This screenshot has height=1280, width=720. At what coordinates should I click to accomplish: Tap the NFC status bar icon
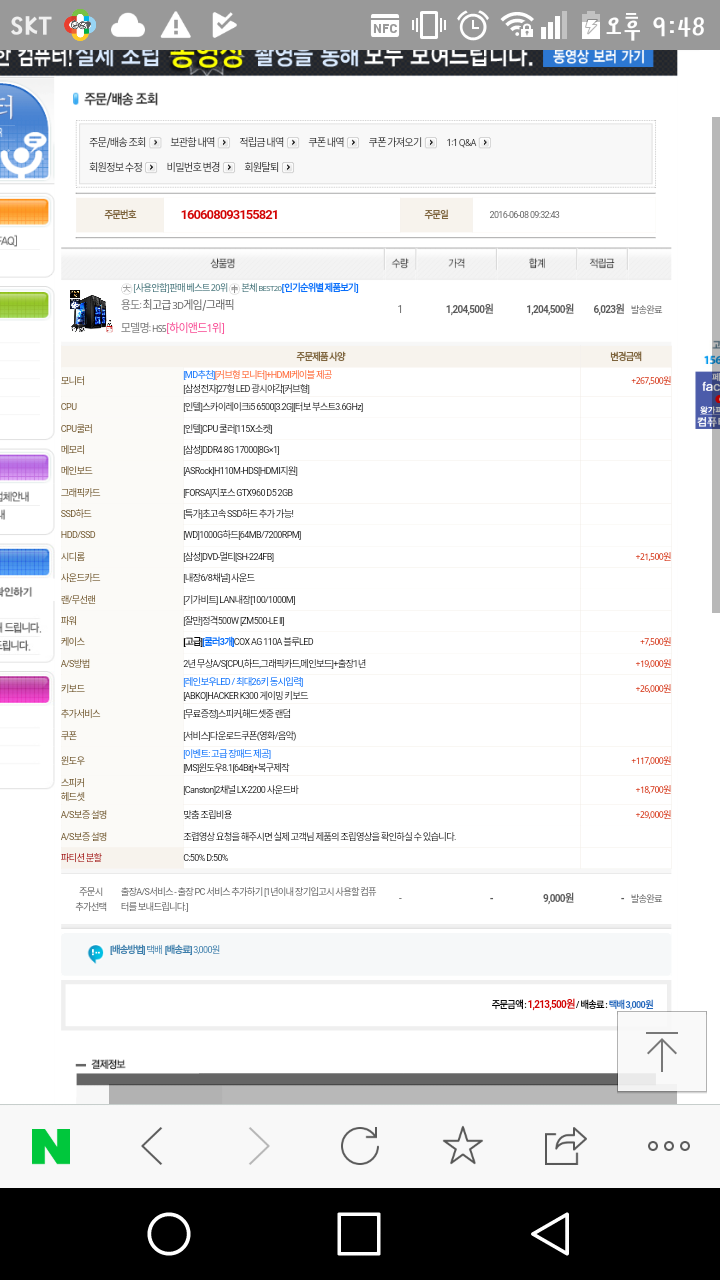[385, 26]
